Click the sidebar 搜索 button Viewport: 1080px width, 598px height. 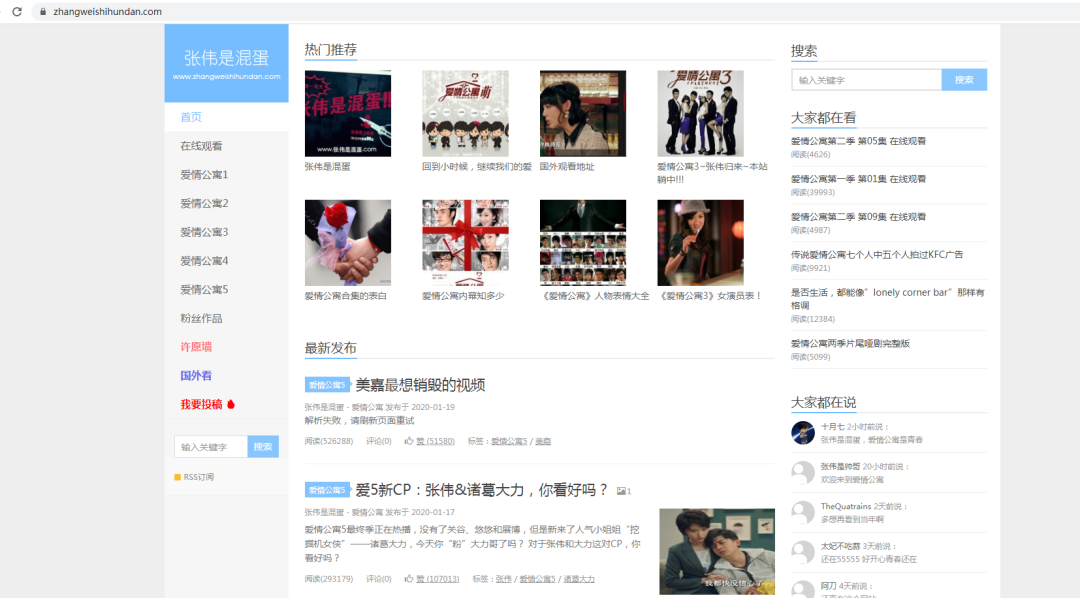click(x=263, y=446)
